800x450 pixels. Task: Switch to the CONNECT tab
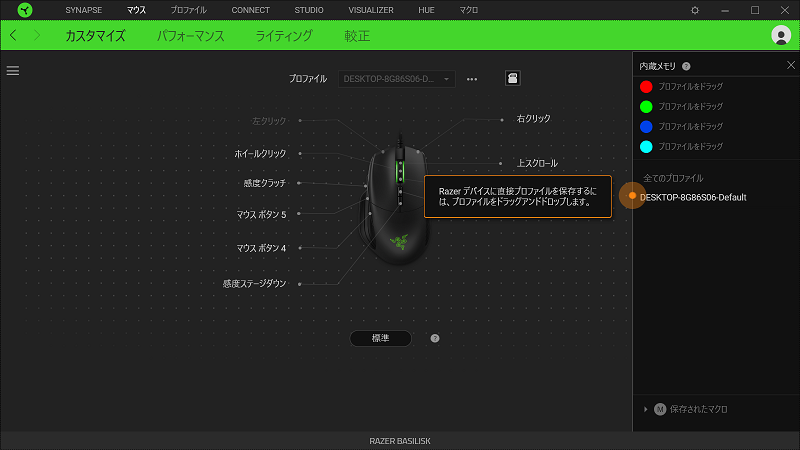(251, 10)
